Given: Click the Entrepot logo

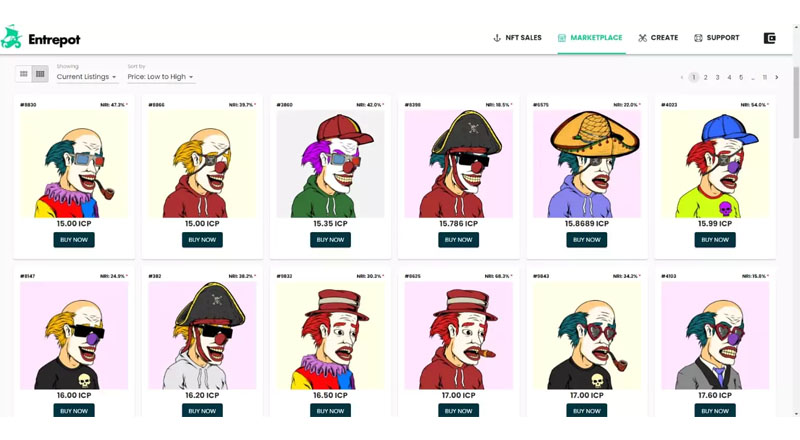Looking at the screenshot, I should [x=40, y=38].
